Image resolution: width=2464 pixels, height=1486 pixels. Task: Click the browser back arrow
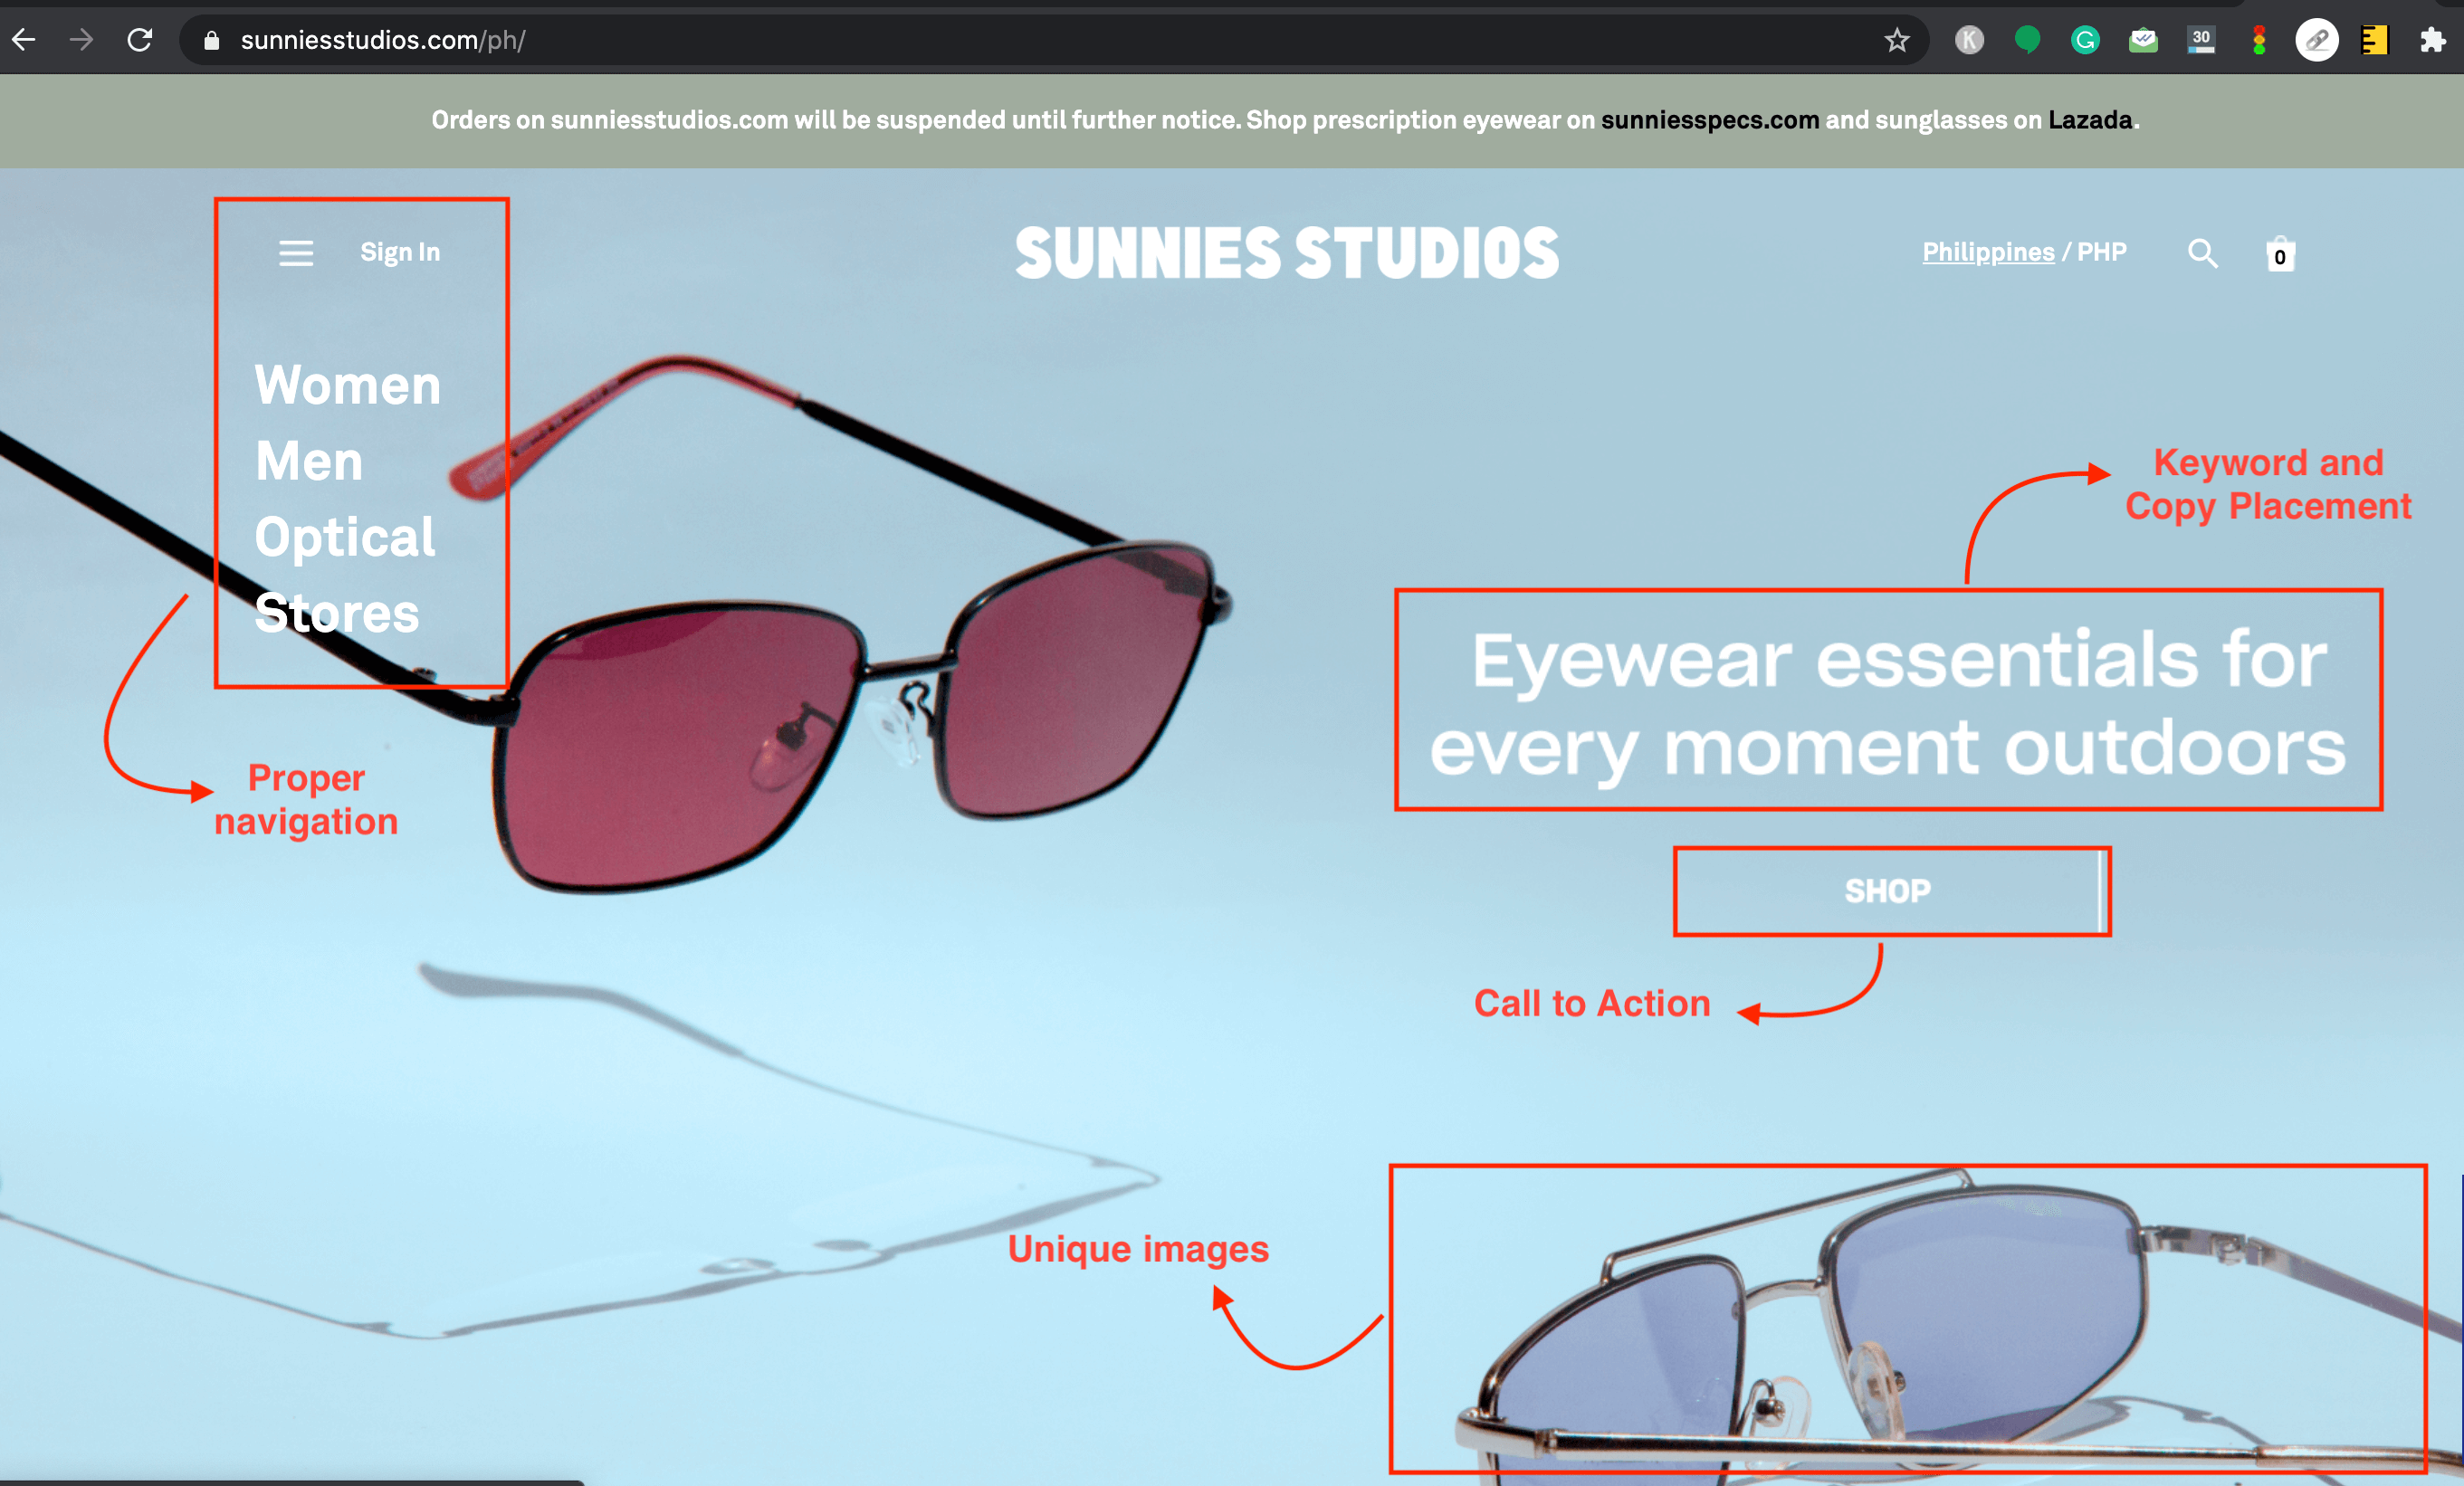coord(24,40)
